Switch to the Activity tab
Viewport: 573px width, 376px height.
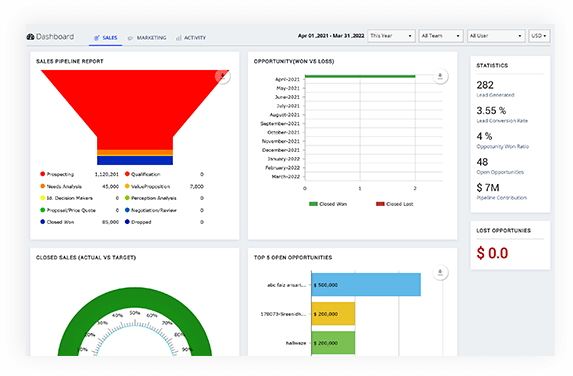pyautogui.click(x=191, y=38)
